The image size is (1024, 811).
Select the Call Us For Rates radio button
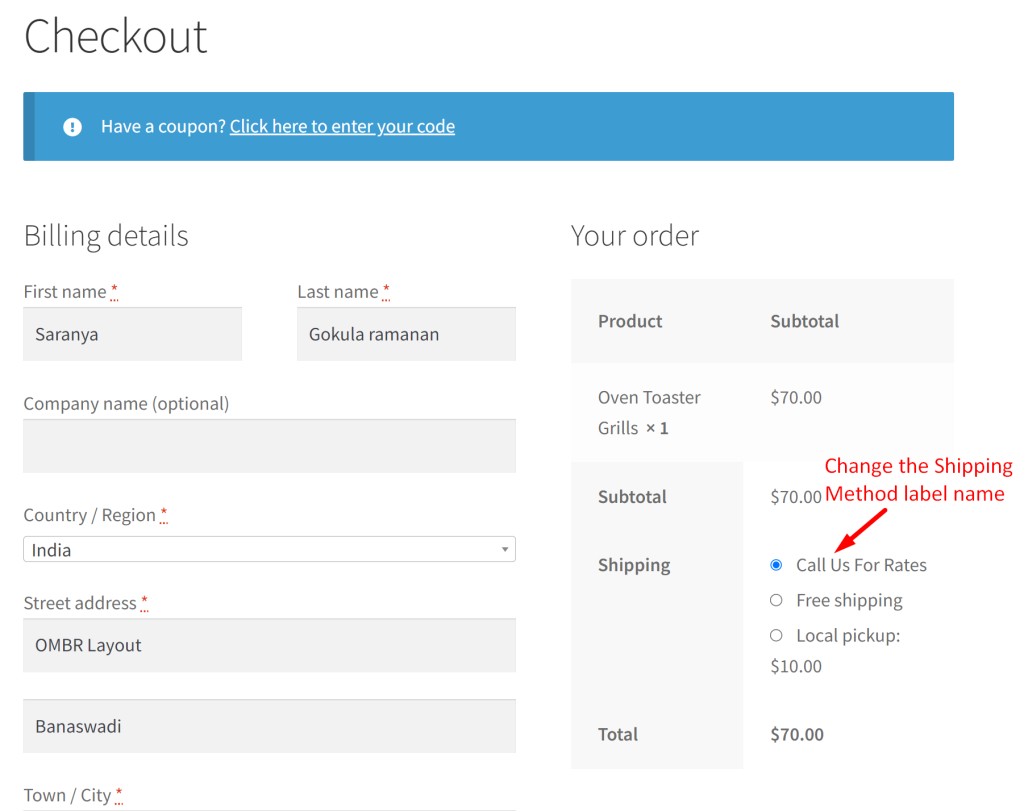(x=776, y=565)
